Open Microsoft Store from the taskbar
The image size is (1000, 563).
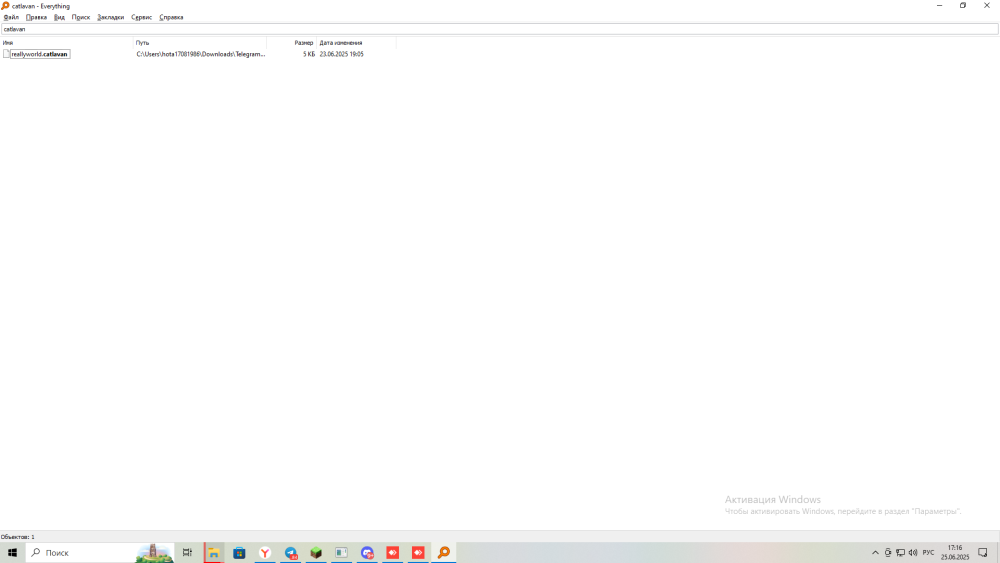[x=239, y=553]
